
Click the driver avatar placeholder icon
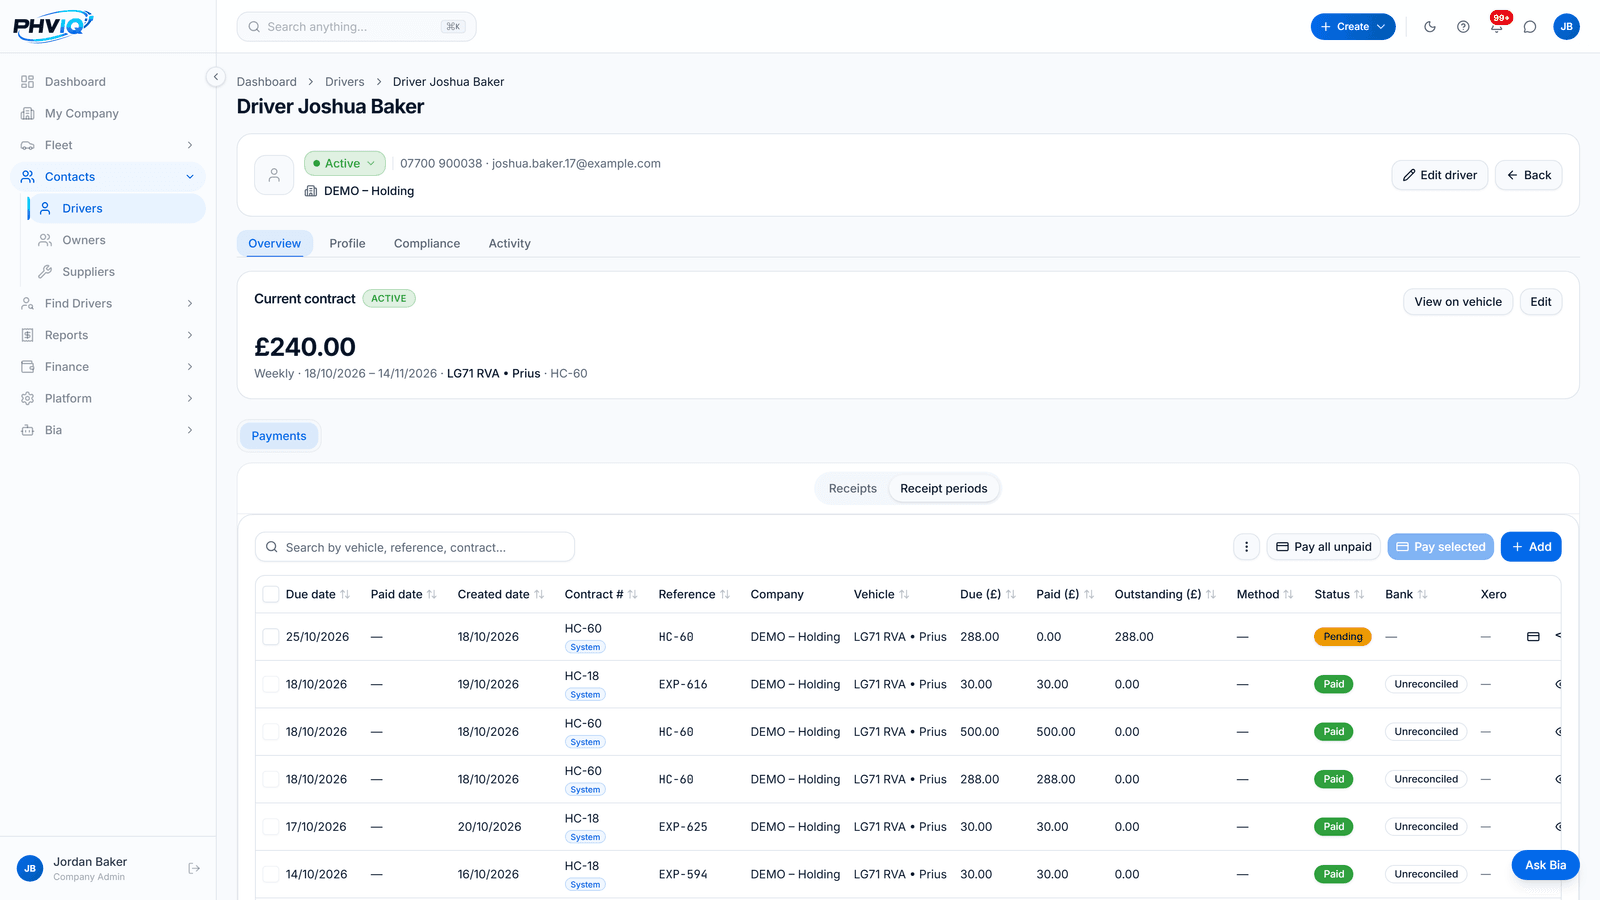point(274,175)
